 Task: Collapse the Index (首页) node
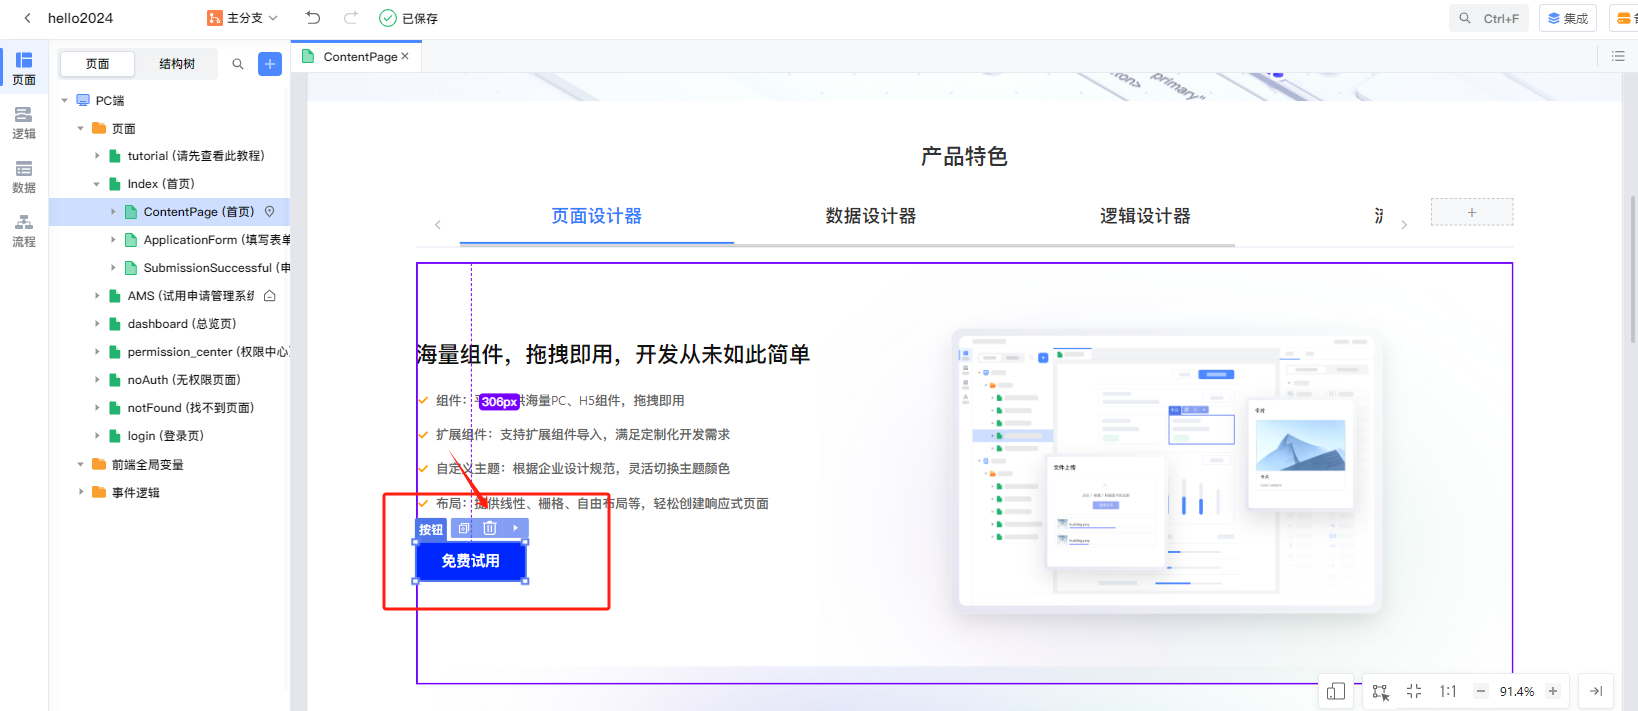click(97, 184)
